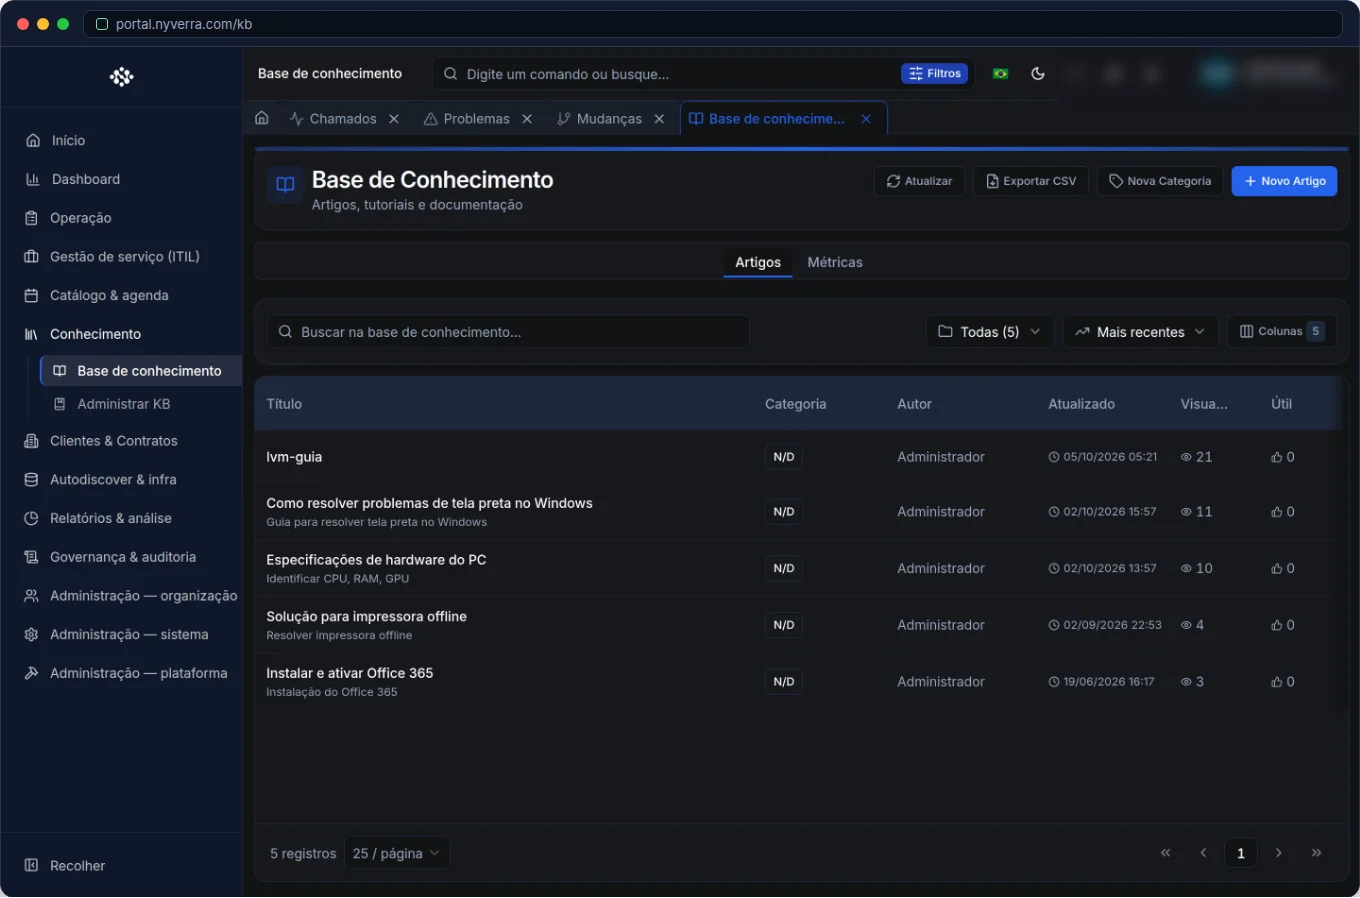
Task: Export the list with Exportar CSV
Action: [1031, 181]
